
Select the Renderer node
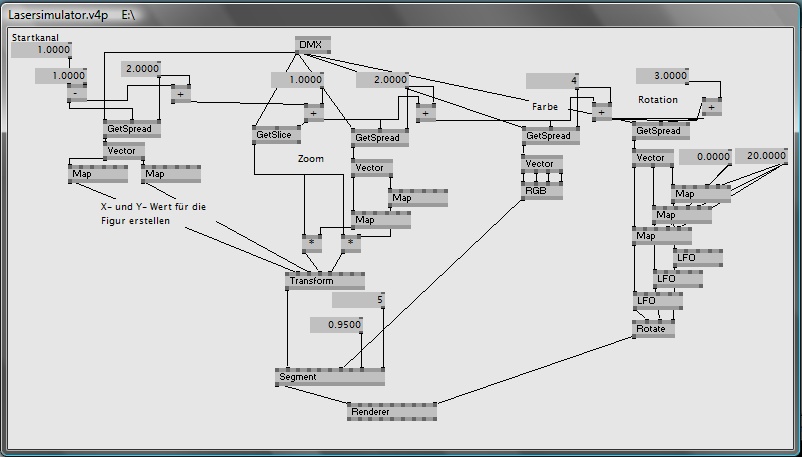[x=391, y=411]
